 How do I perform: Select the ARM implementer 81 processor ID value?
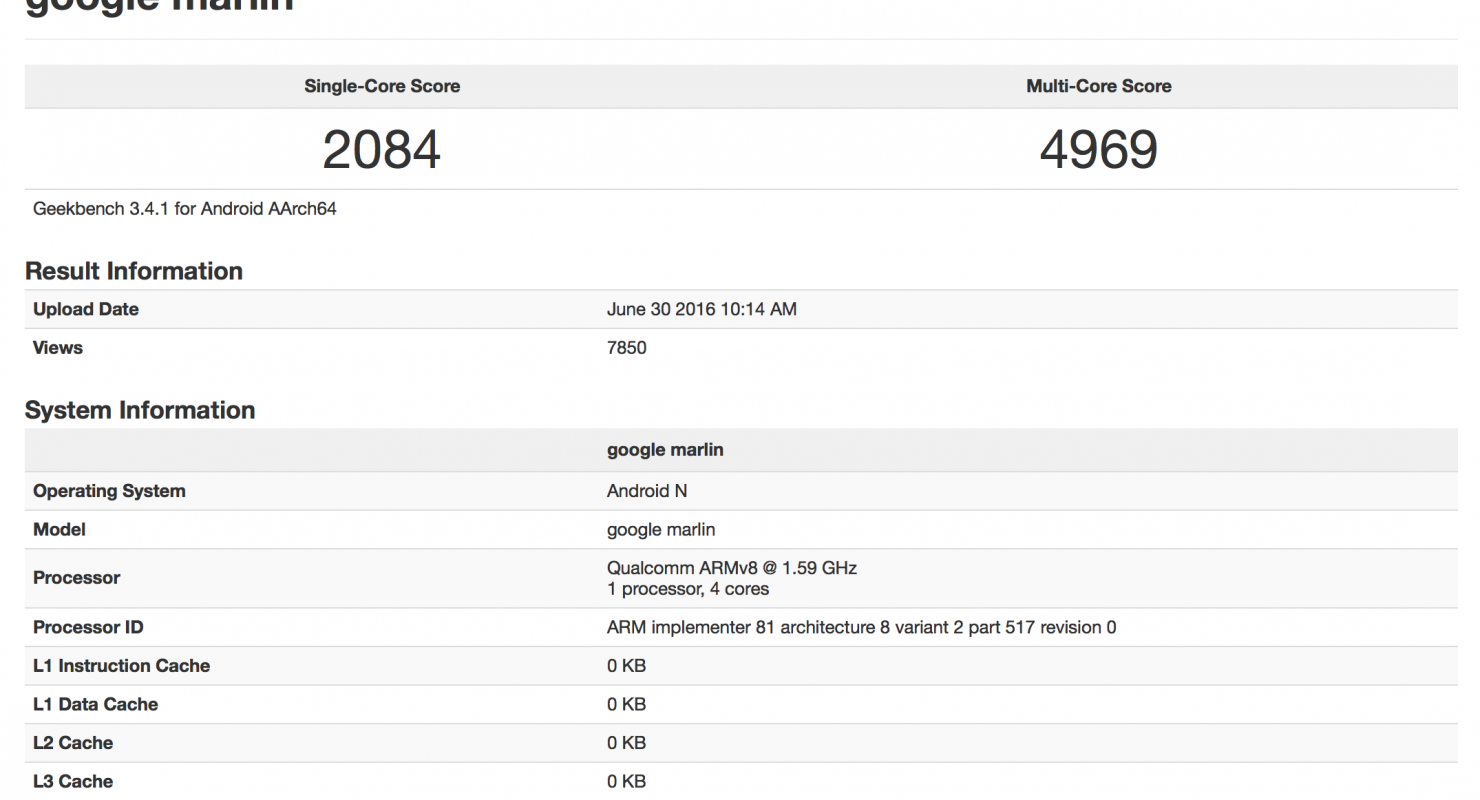[x=861, y=627]
